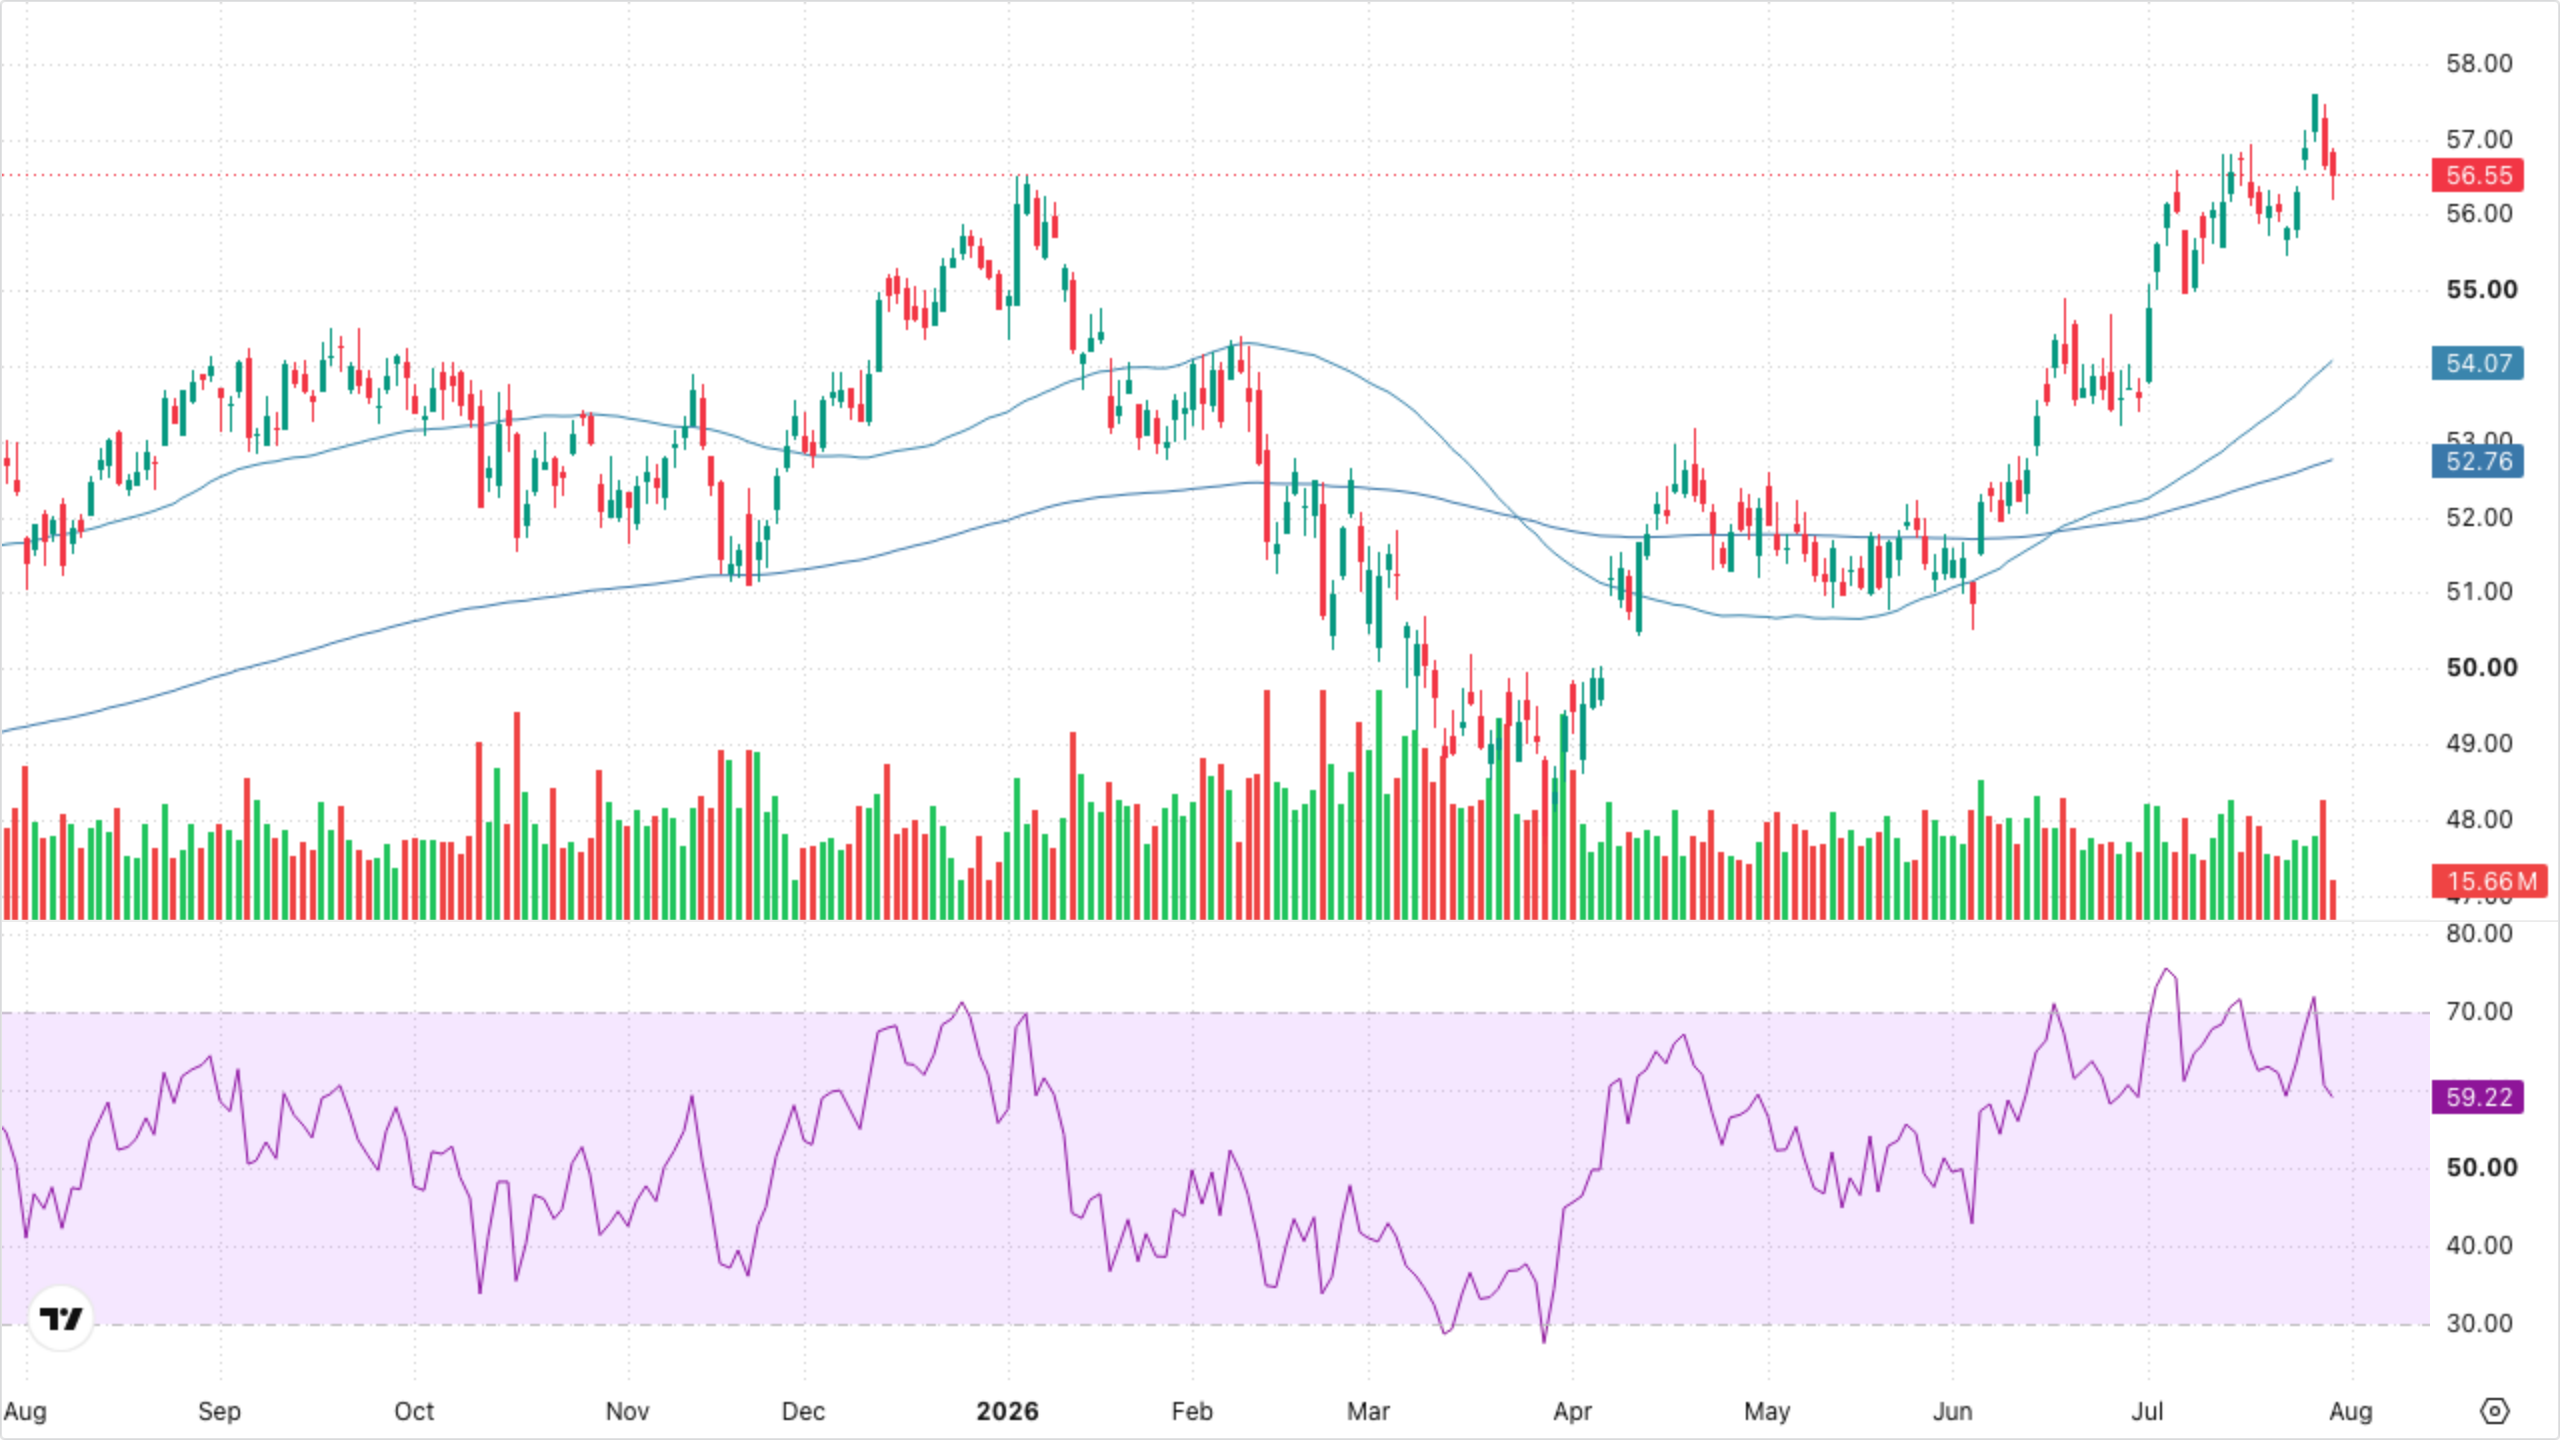Click the 55.00 price axis label
The height and width of the screenshot is (1440, 2560).
tap(2481, 290)
